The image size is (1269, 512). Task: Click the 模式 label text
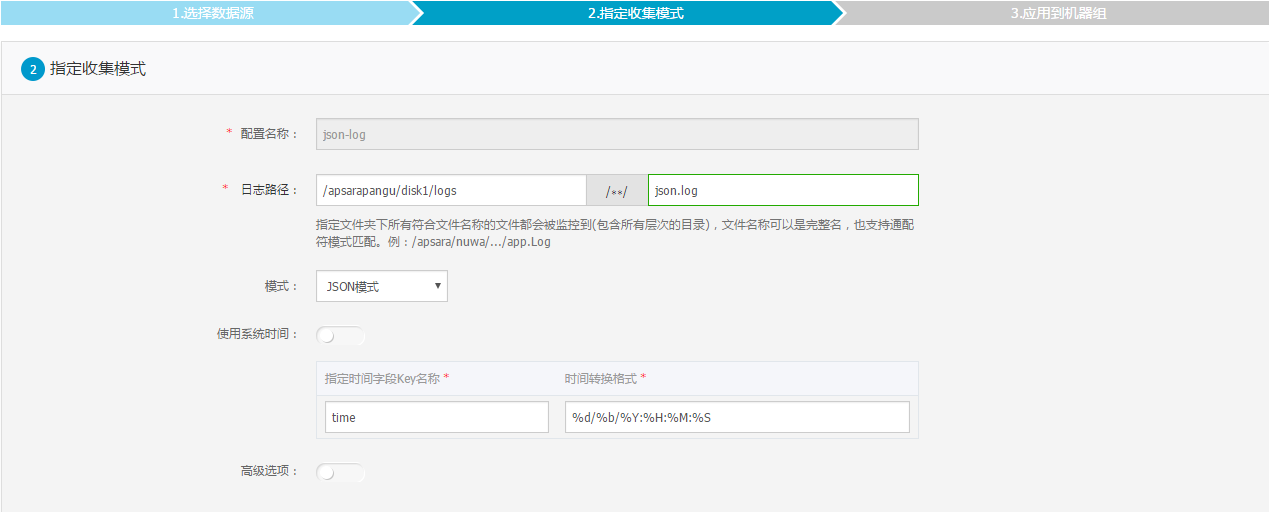tap(281, 286)
